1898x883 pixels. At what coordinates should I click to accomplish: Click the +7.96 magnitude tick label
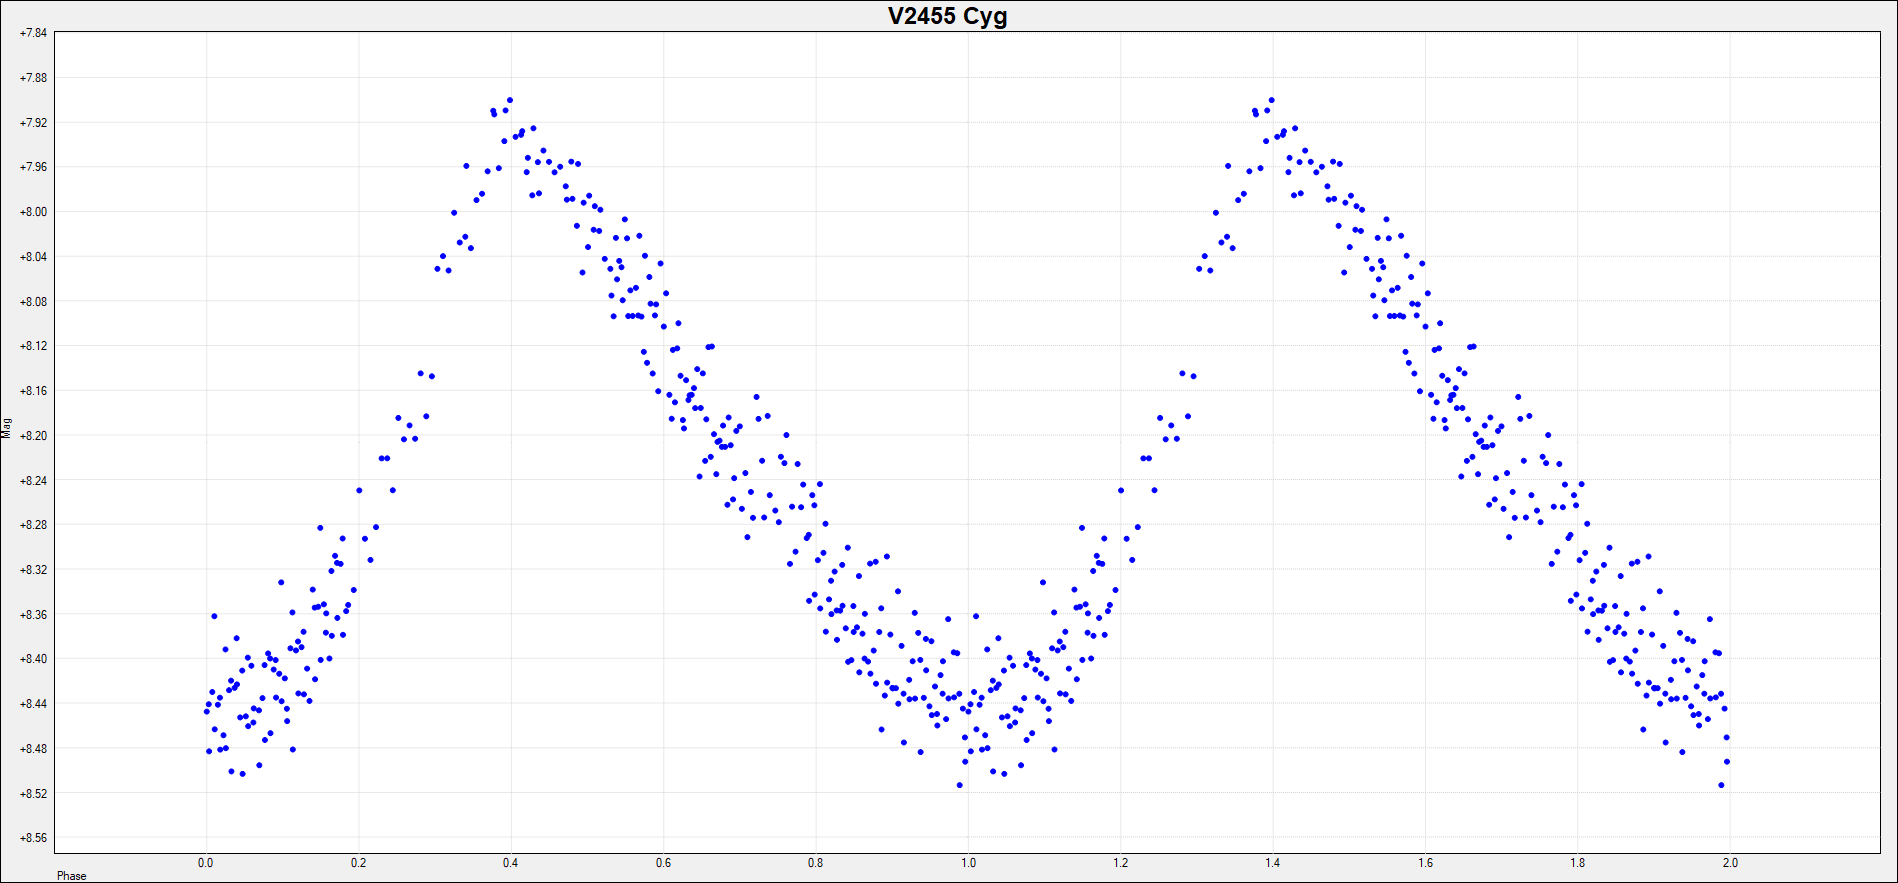tap(33, 167)
